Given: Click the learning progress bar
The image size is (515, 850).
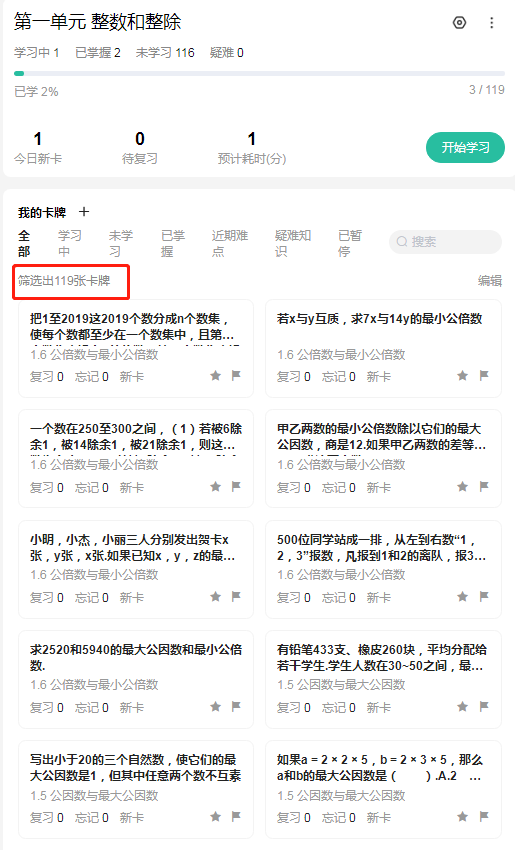Looking at the screenshot, I should tap(259, 74).
